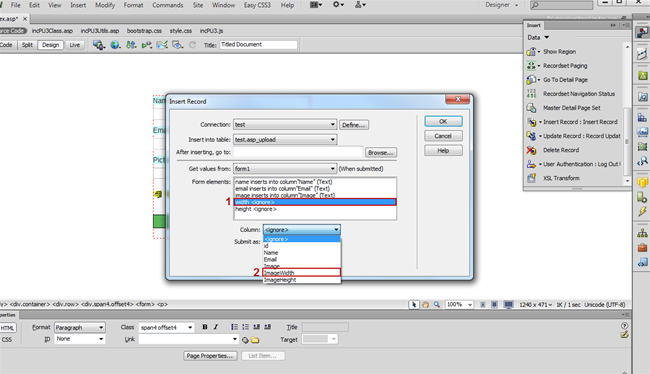Open the Data category dropdown in Insert panel
The width and height of the screenshot is (650, 374).
tap(538, 37)
